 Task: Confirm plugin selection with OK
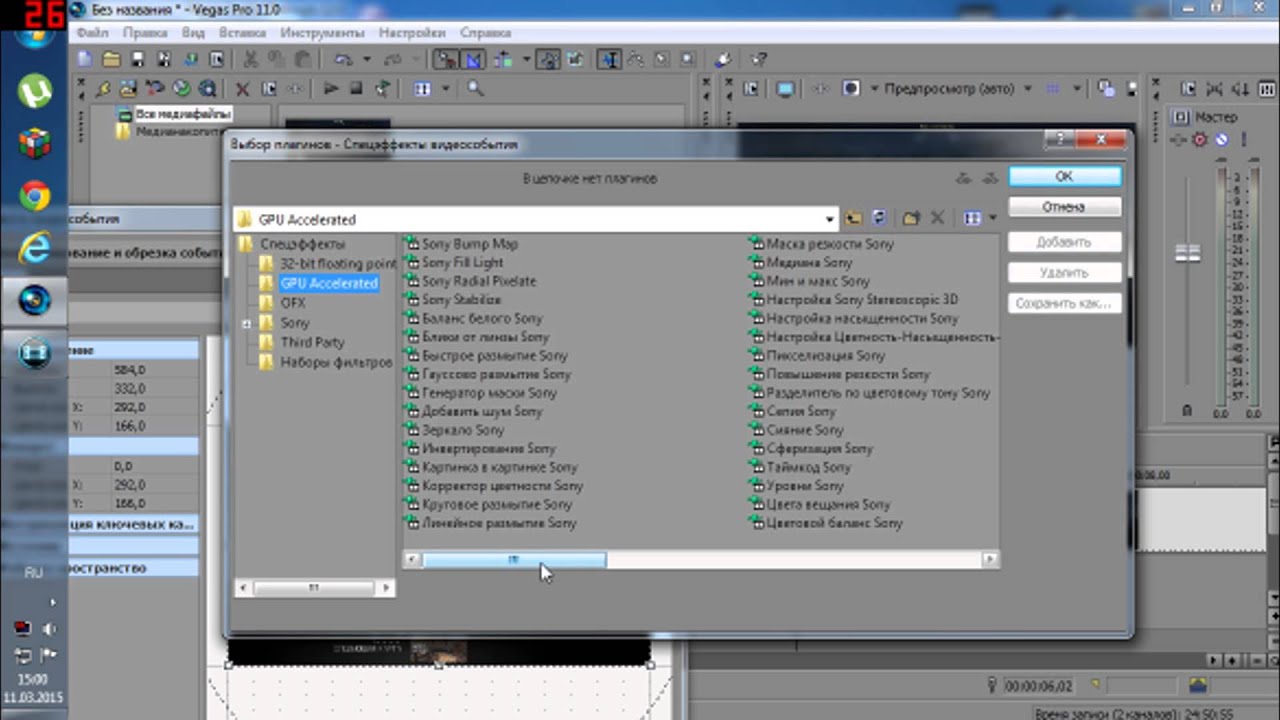1064,176
